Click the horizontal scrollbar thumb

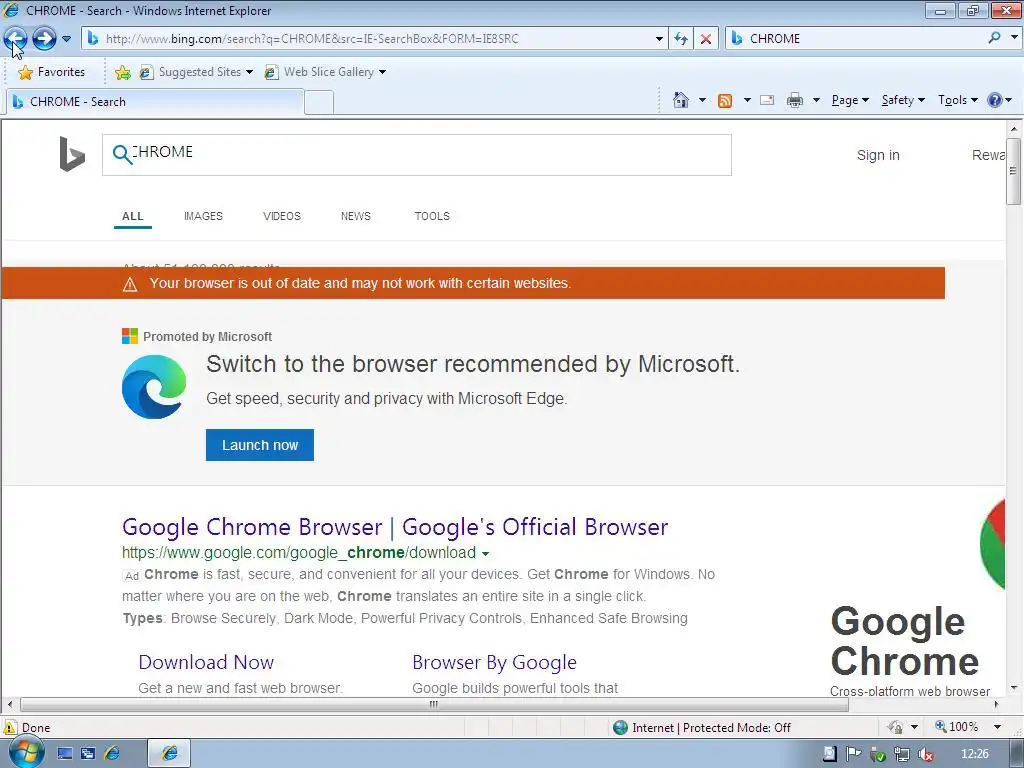pyautogui.click(x=434, y=705)
